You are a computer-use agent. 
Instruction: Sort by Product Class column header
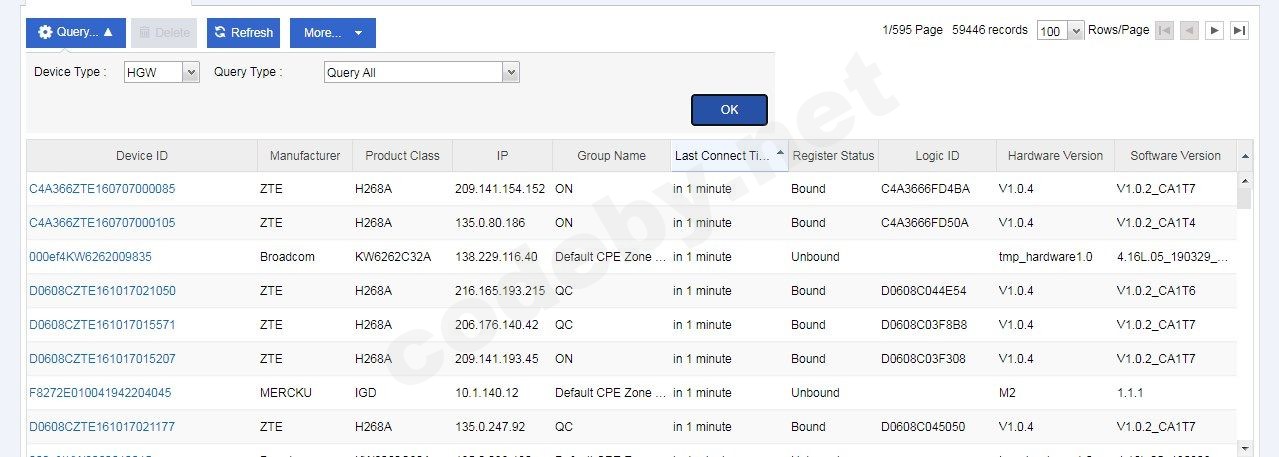point(402,156)
